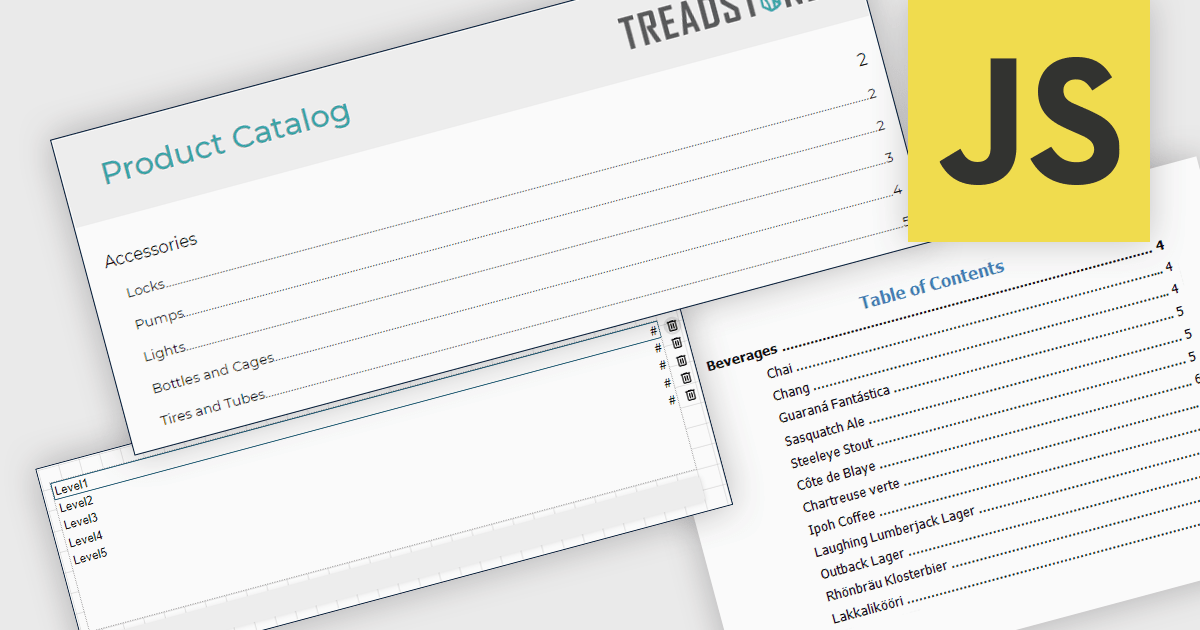The width and height of the screenshot is (1200, 630).
Task: Open the Lights catalog entry
Action: tap(165, 353)
